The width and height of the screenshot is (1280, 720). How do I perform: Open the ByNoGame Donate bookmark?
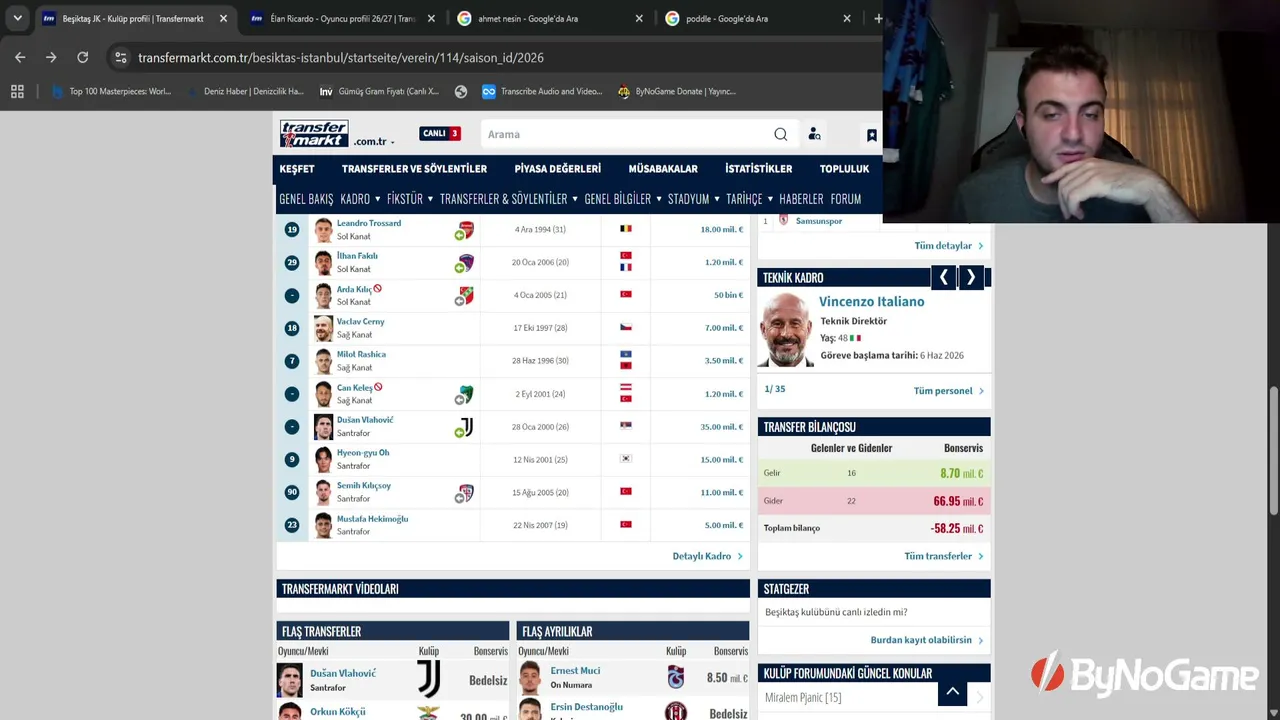[677, 91]
